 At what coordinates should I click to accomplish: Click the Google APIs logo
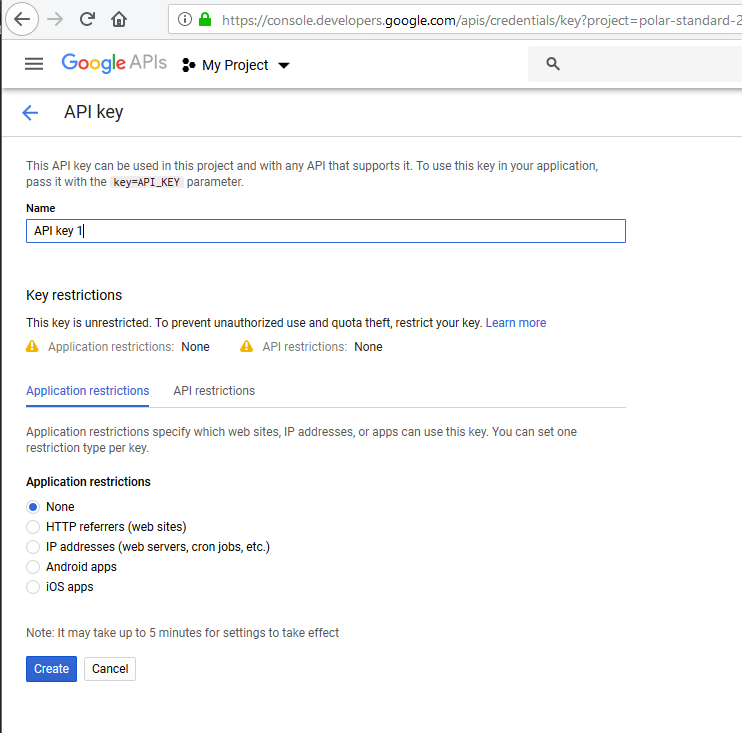pyautogui.click(x=114, y=63)
